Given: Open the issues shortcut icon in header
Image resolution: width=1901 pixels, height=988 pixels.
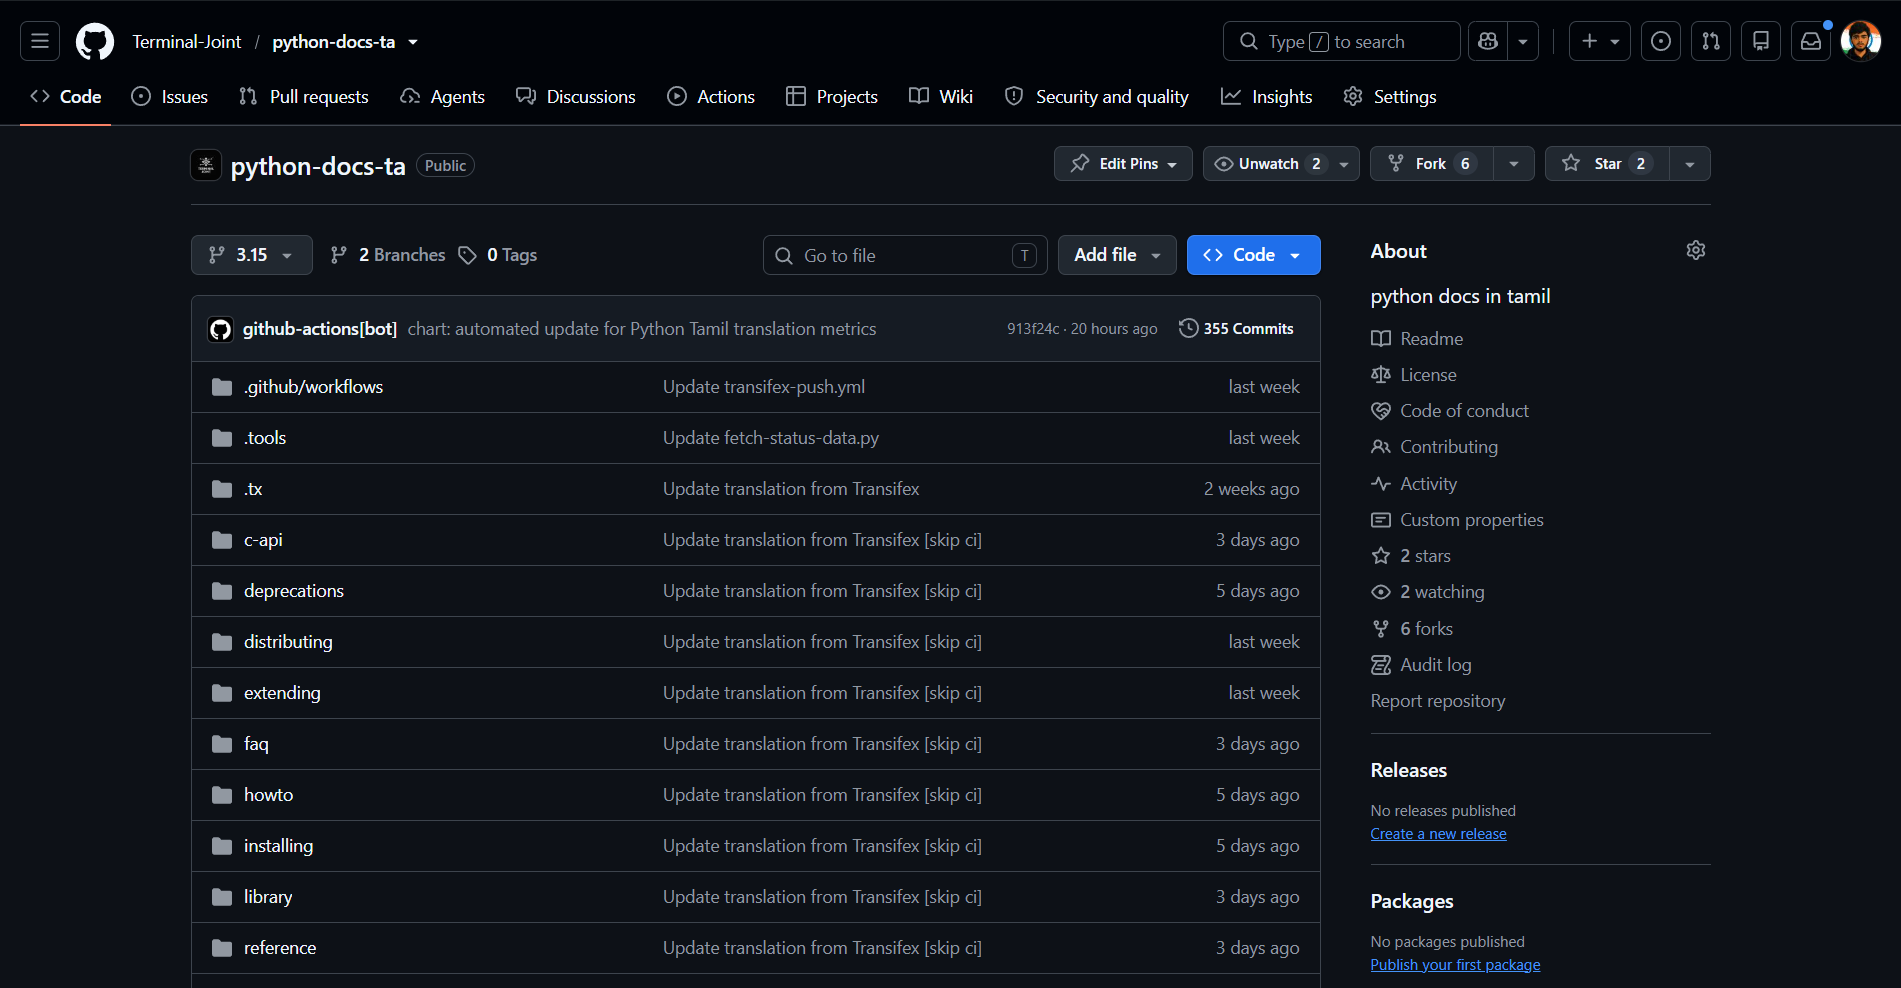Looking at the screenshot, I should coord(1661,41).
